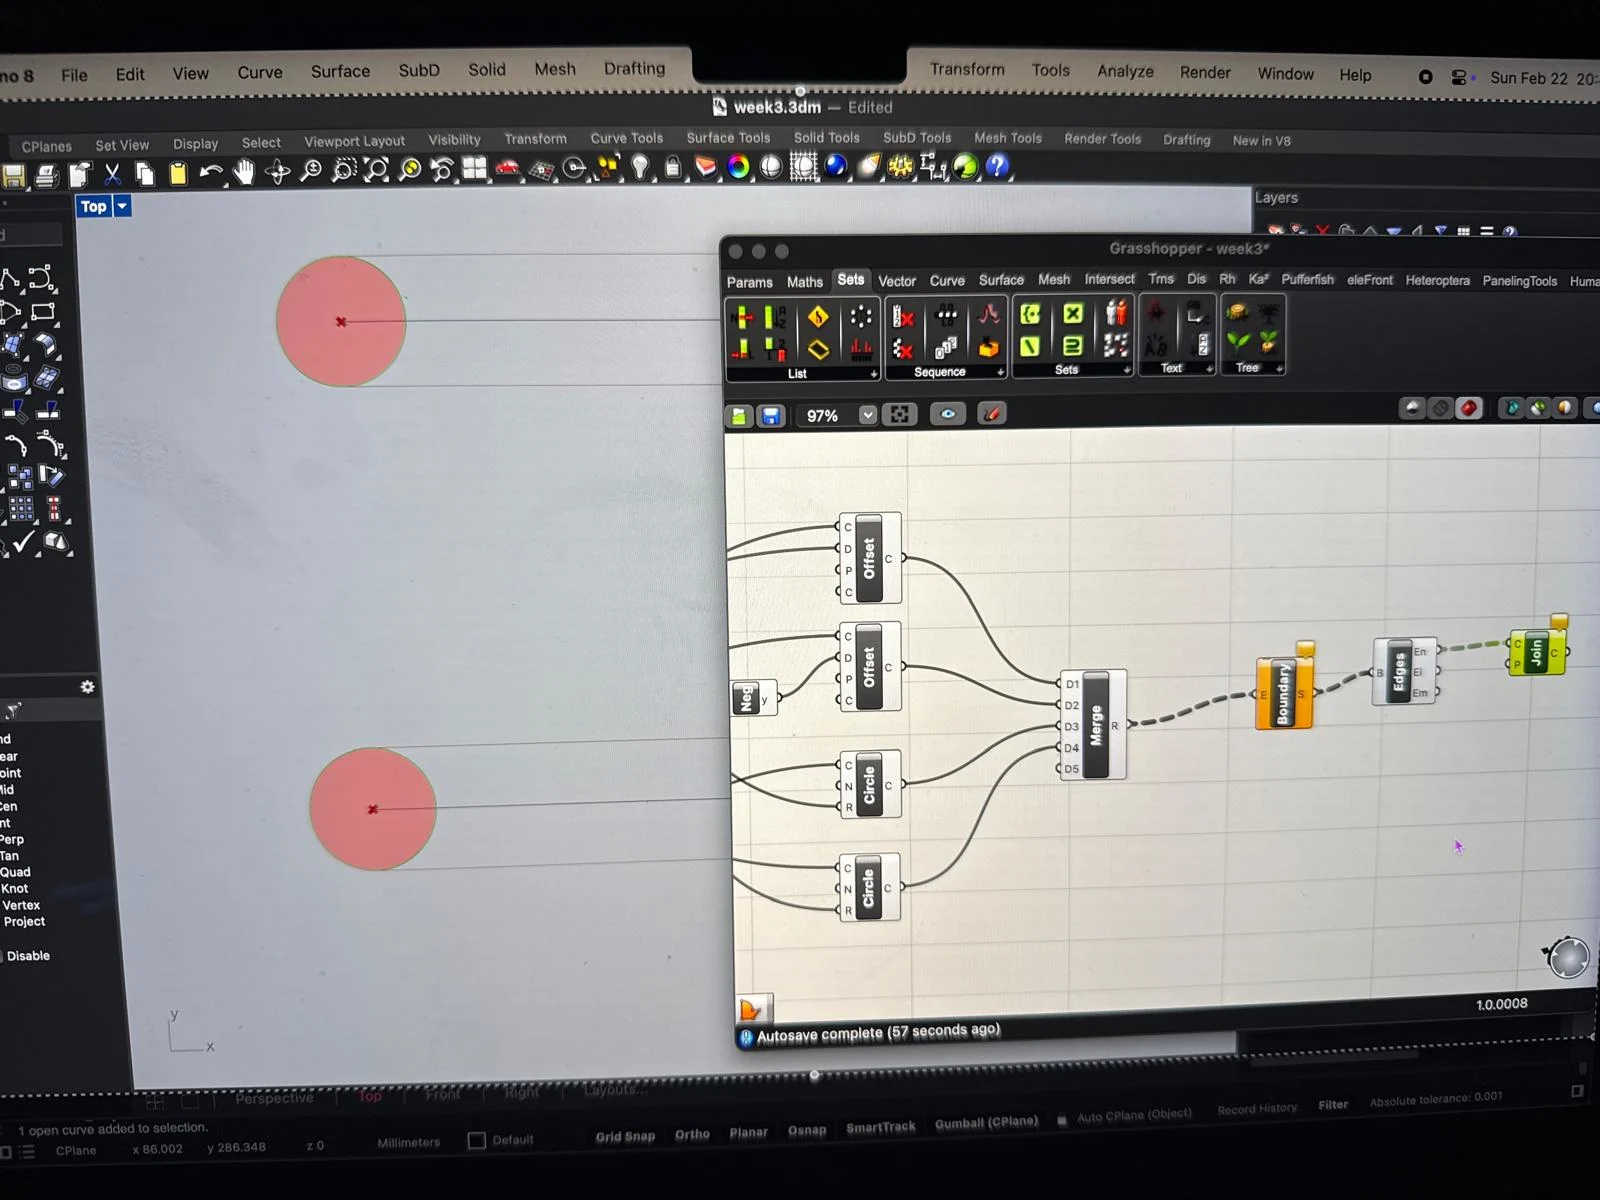The width and height of the screenshot is (1600, 1200).
Task: Click the blue Save icon in Grasshopper
Action: pos(771,416)
